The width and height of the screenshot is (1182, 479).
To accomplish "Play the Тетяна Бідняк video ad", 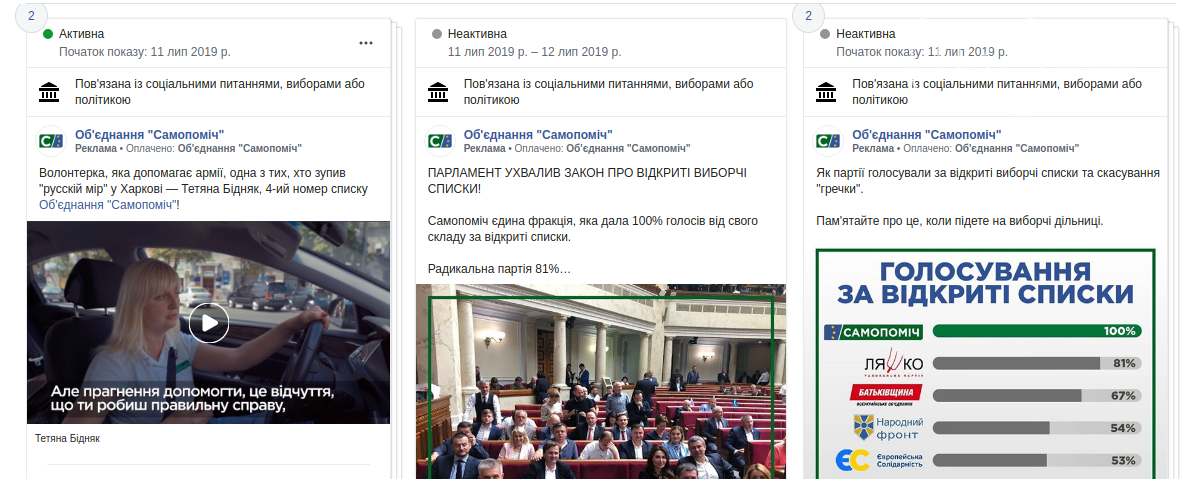I will pos(209,323).
